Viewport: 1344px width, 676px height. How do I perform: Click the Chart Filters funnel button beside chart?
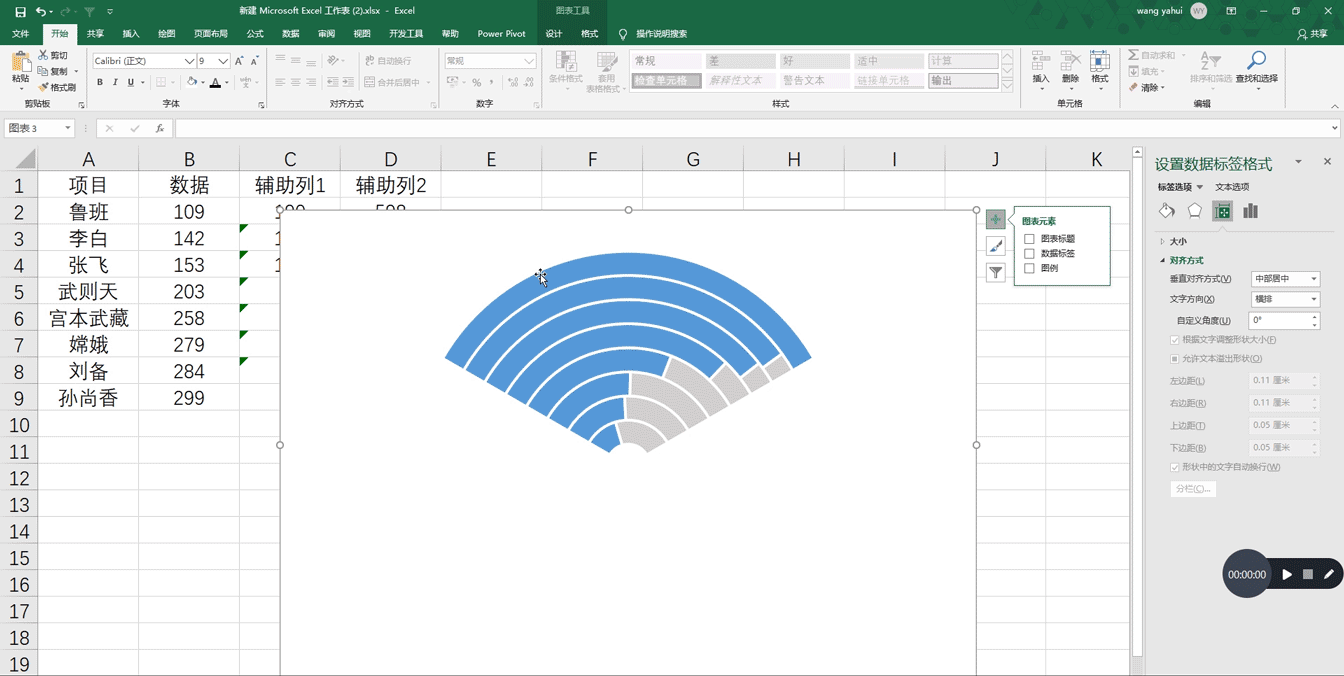tap(995, 272)
